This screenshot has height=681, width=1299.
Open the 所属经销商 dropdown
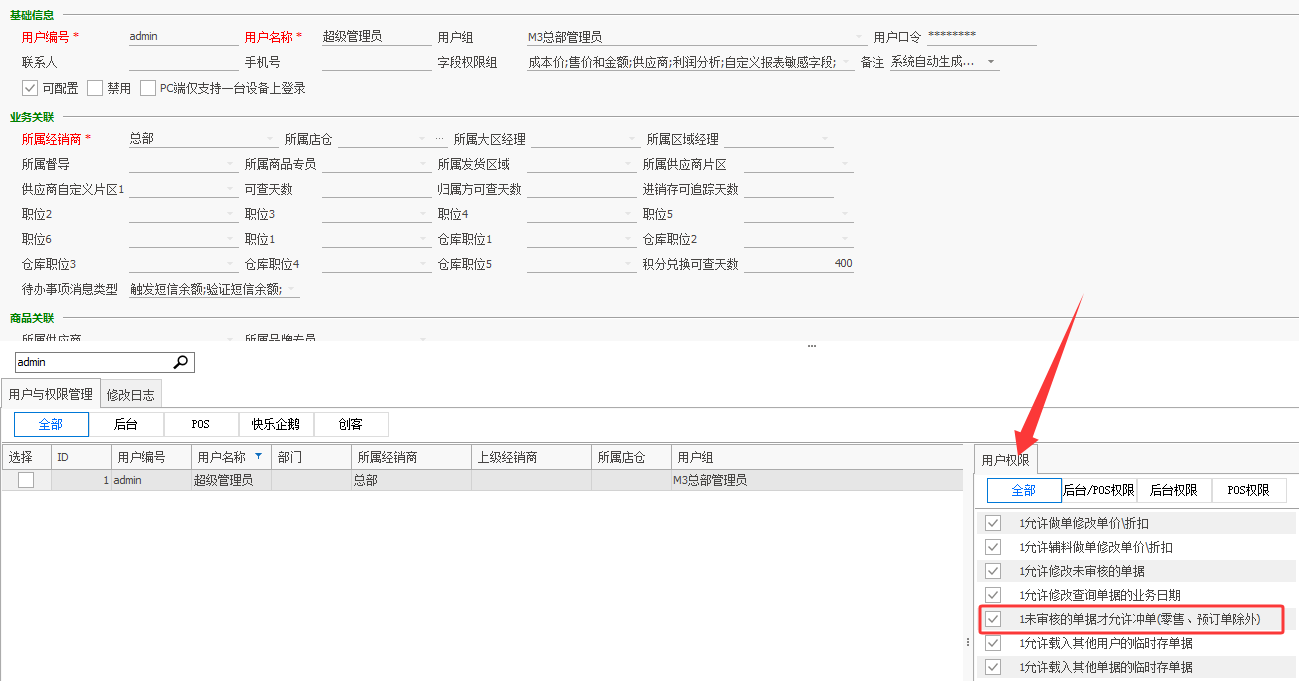point(271,139)
